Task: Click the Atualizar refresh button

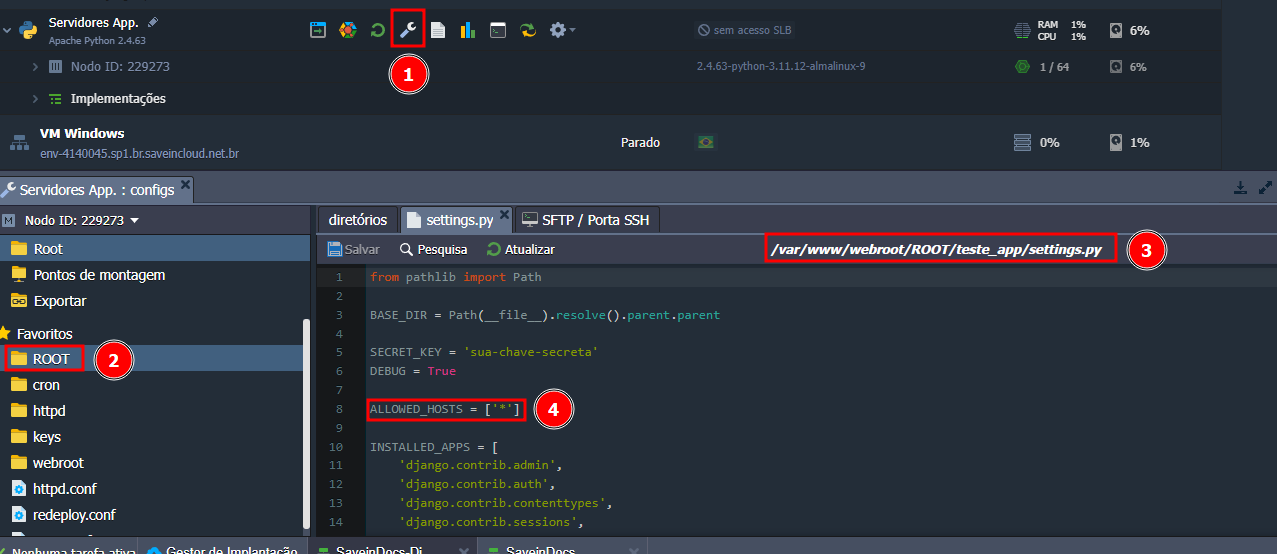Action: (520, 249)
